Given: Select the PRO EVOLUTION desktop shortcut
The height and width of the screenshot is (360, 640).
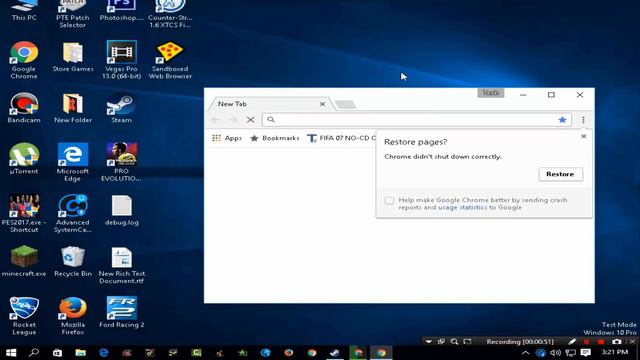Looking at the screenshot, I should [122, 162].
